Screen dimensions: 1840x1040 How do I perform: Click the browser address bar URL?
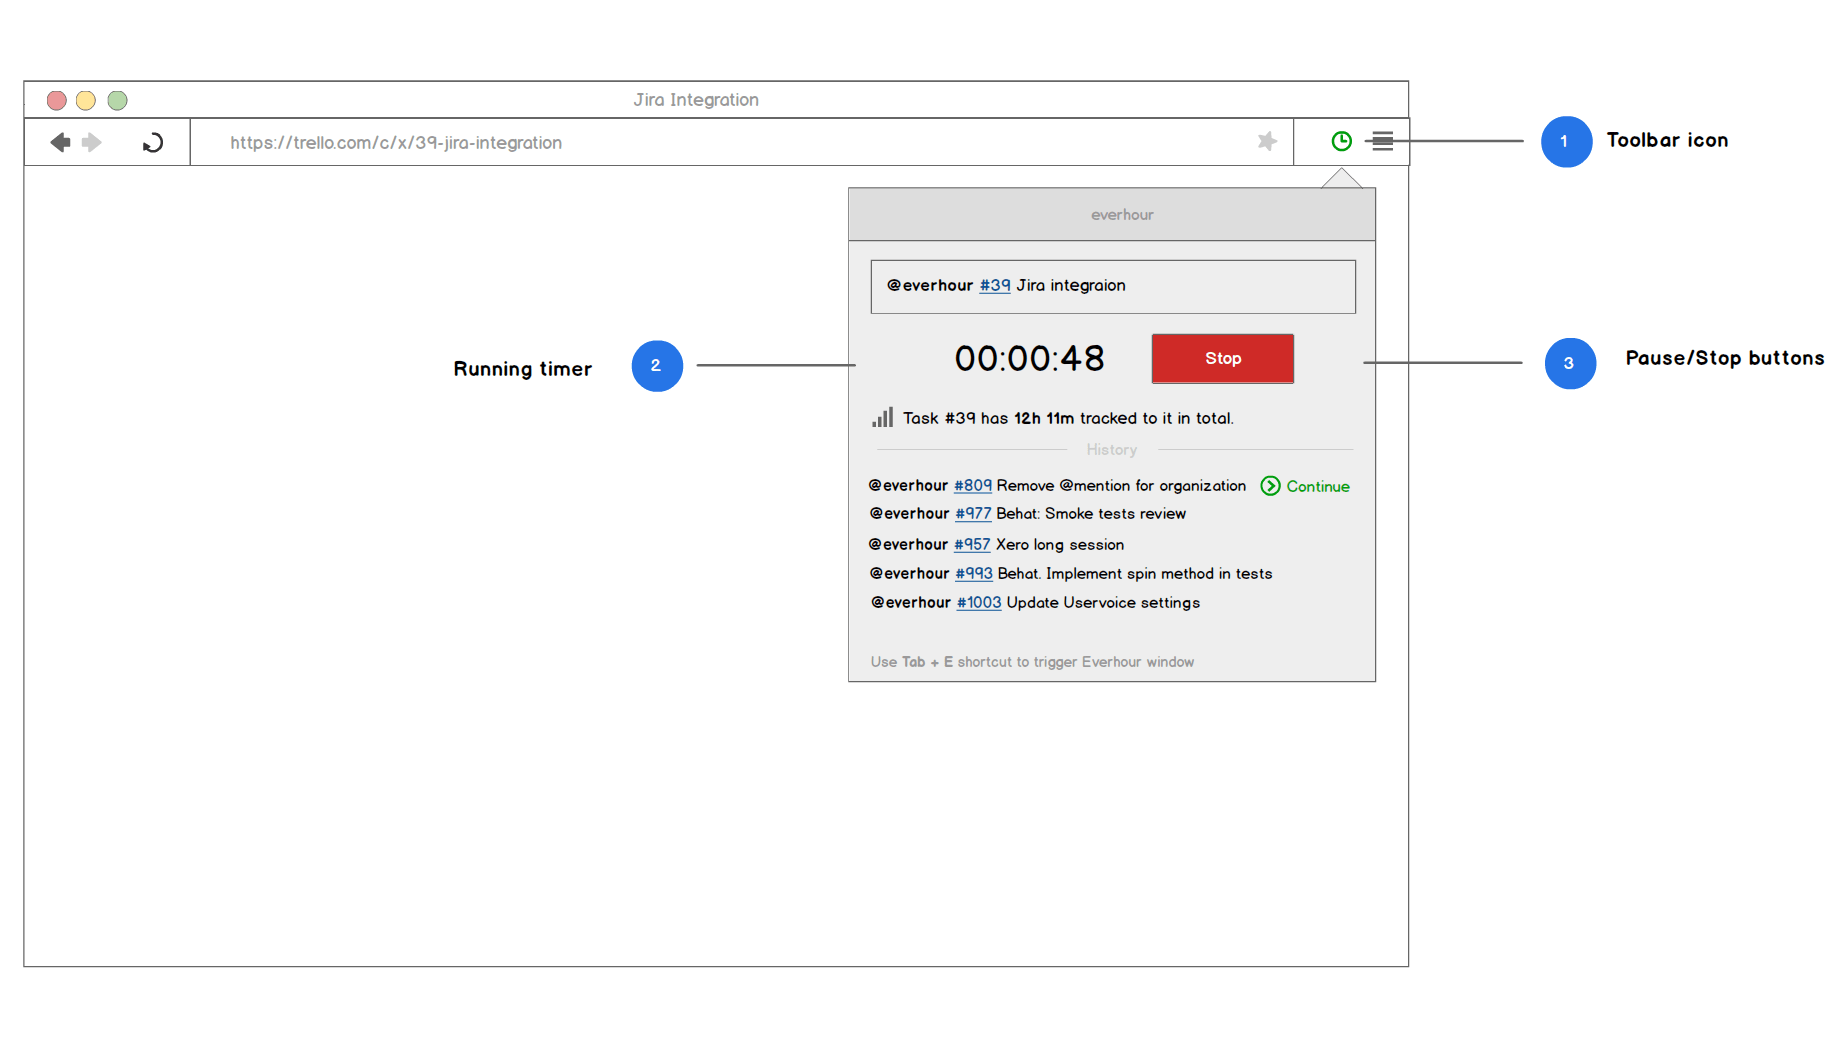396,143
